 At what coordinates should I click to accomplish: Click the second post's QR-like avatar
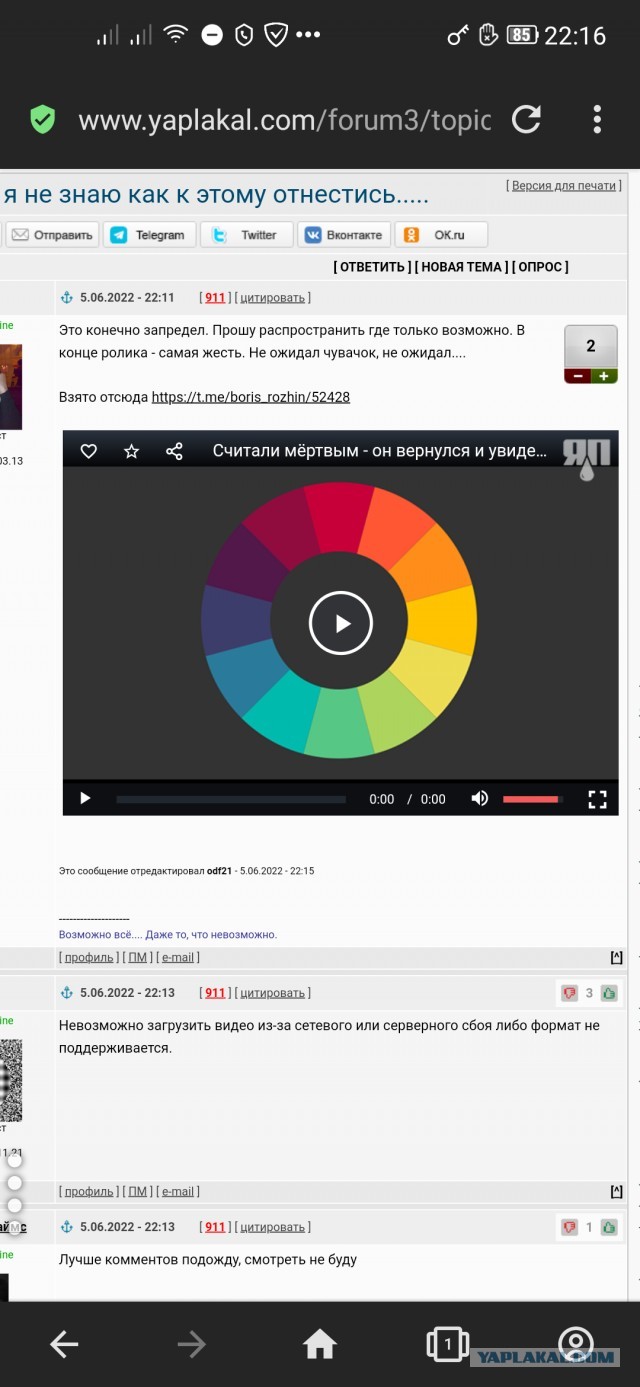coord(11,1080)
